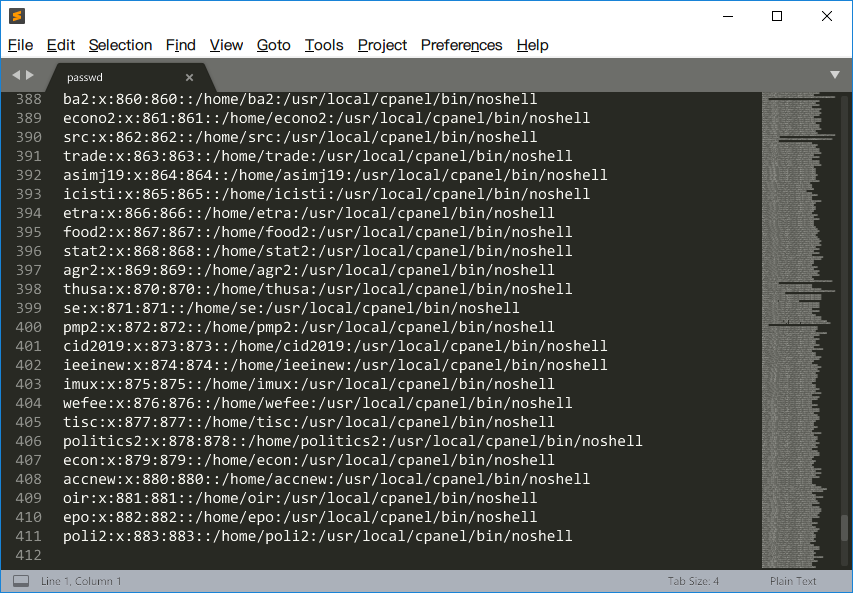Place cursor on the pmp2 line
The height and width of the screenshot is (593, 853).
[x=309, y=327]
